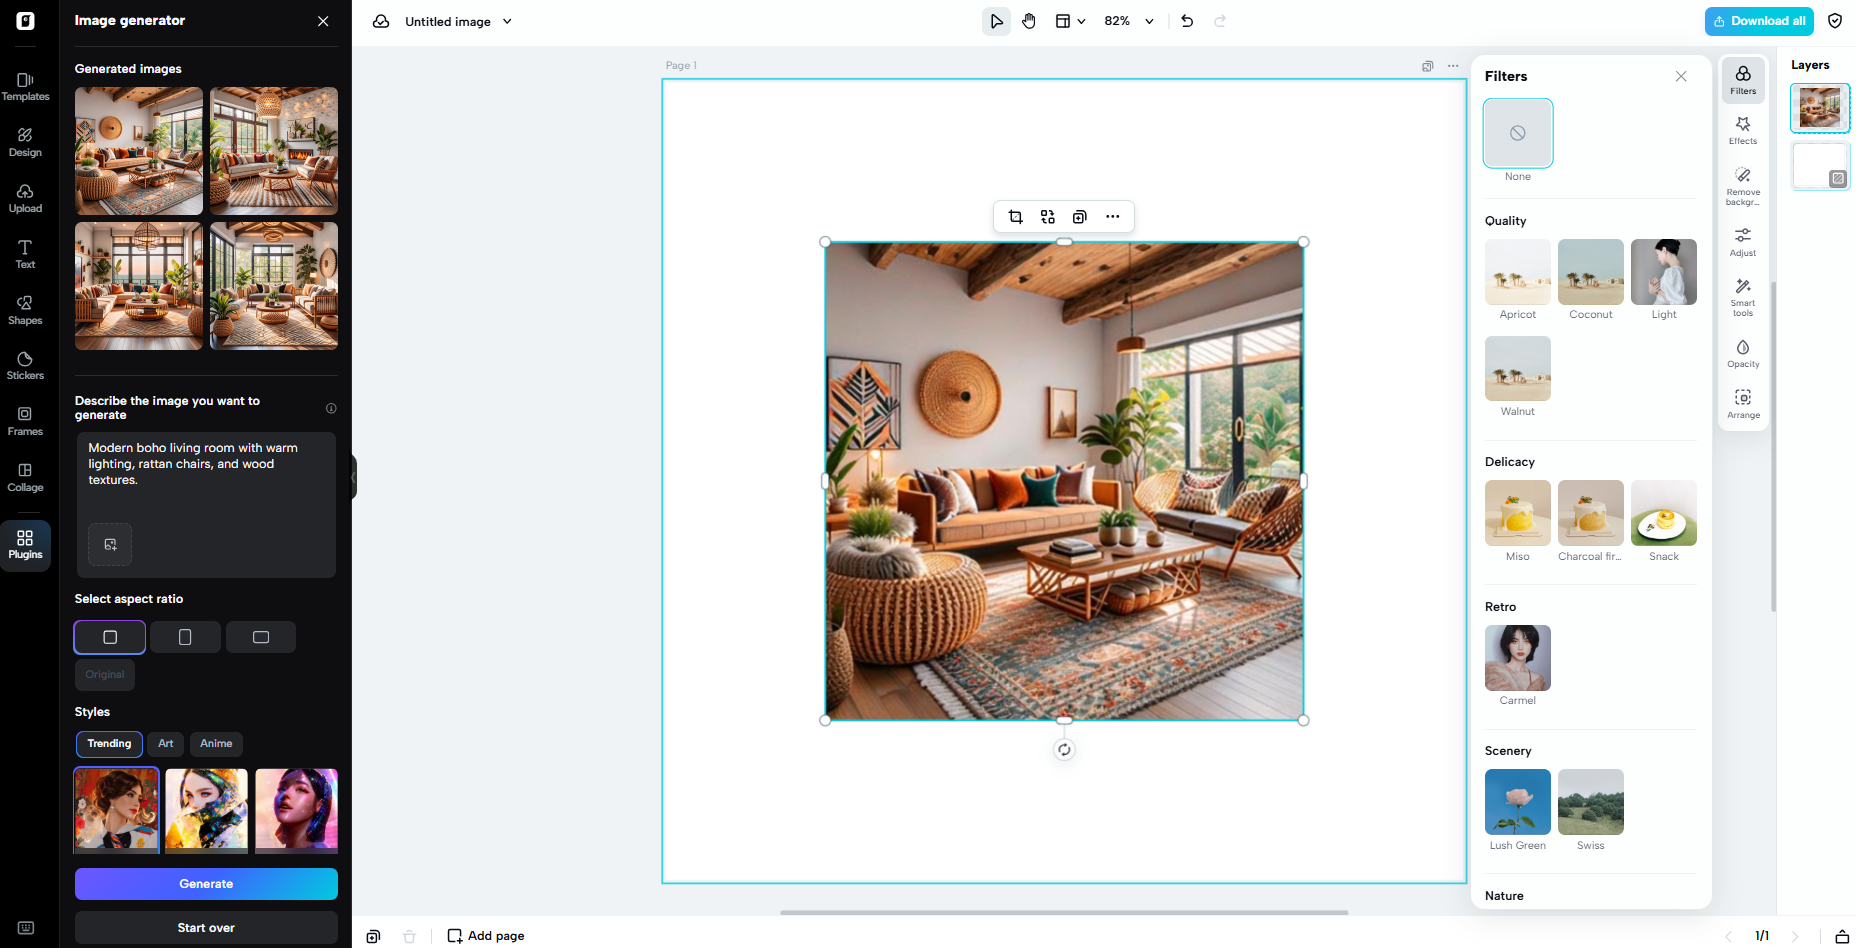
Task: Apply the Walnut quality filter
Action: pyautogui.click(x=1518, y=369)
